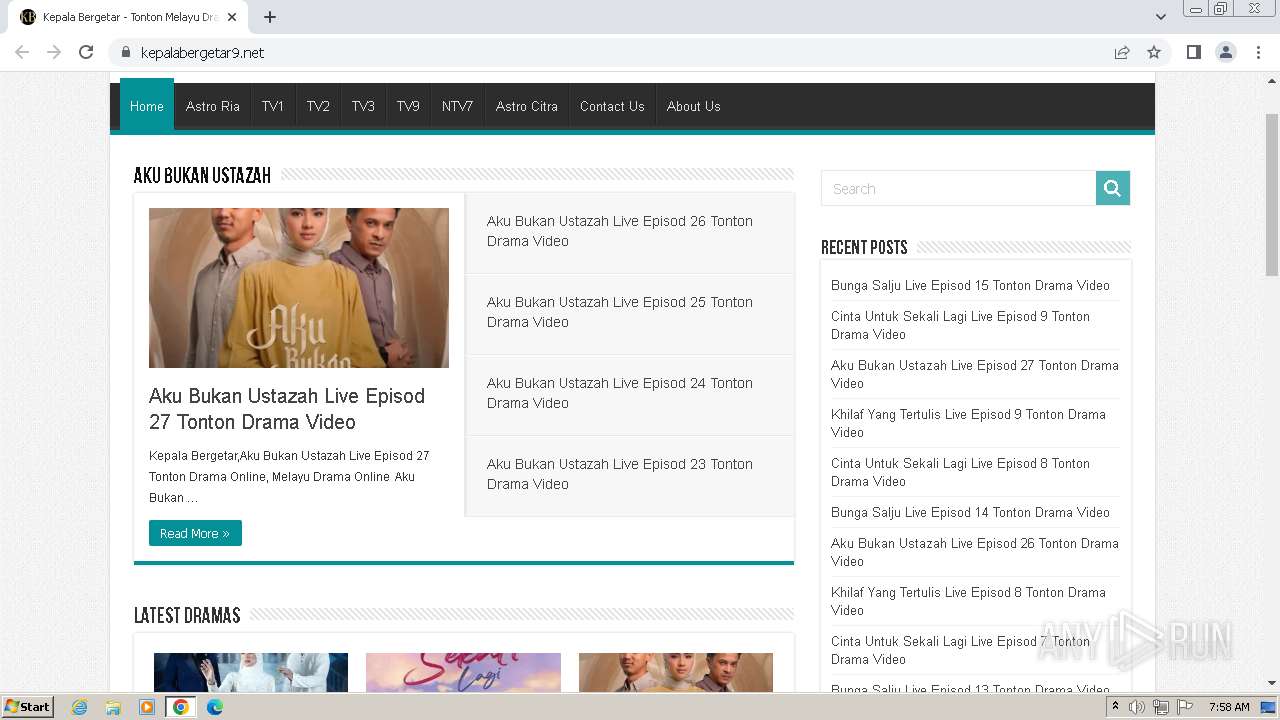
Task: Click the teal search magnifier button
Action: 1113,188
